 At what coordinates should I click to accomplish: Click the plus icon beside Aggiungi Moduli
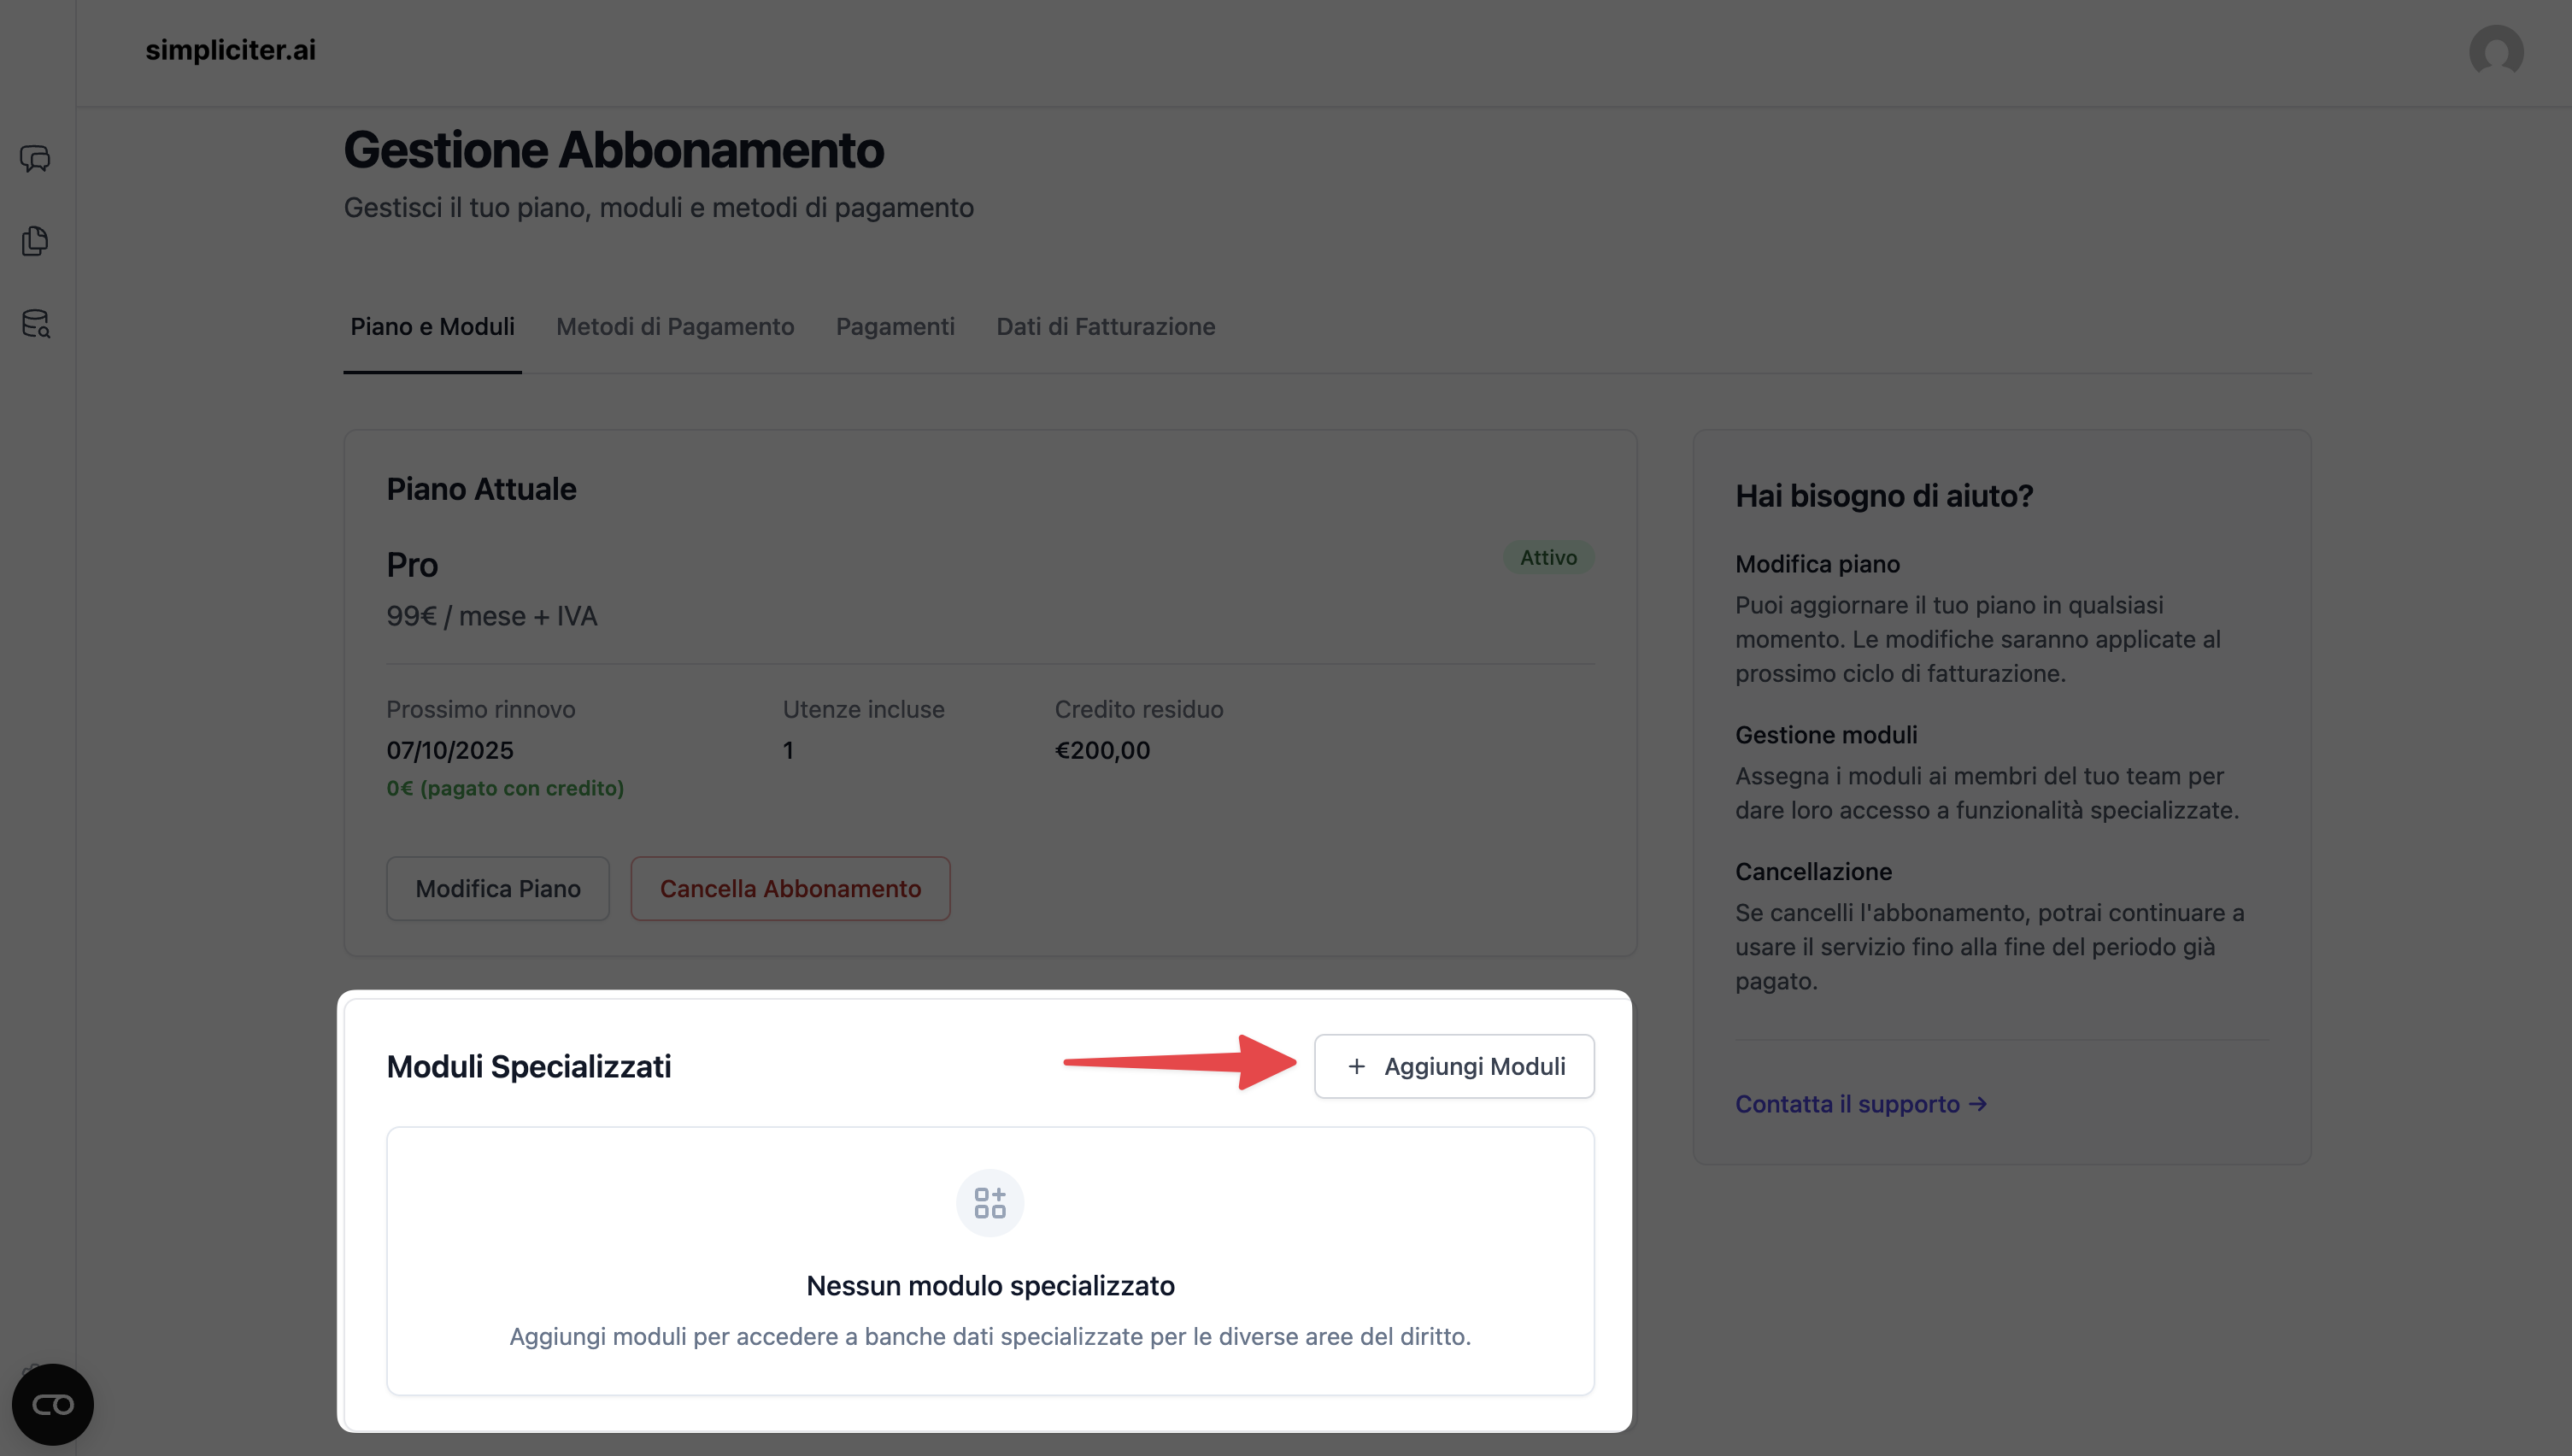pyautogui.click(x=1356, y=1067)
